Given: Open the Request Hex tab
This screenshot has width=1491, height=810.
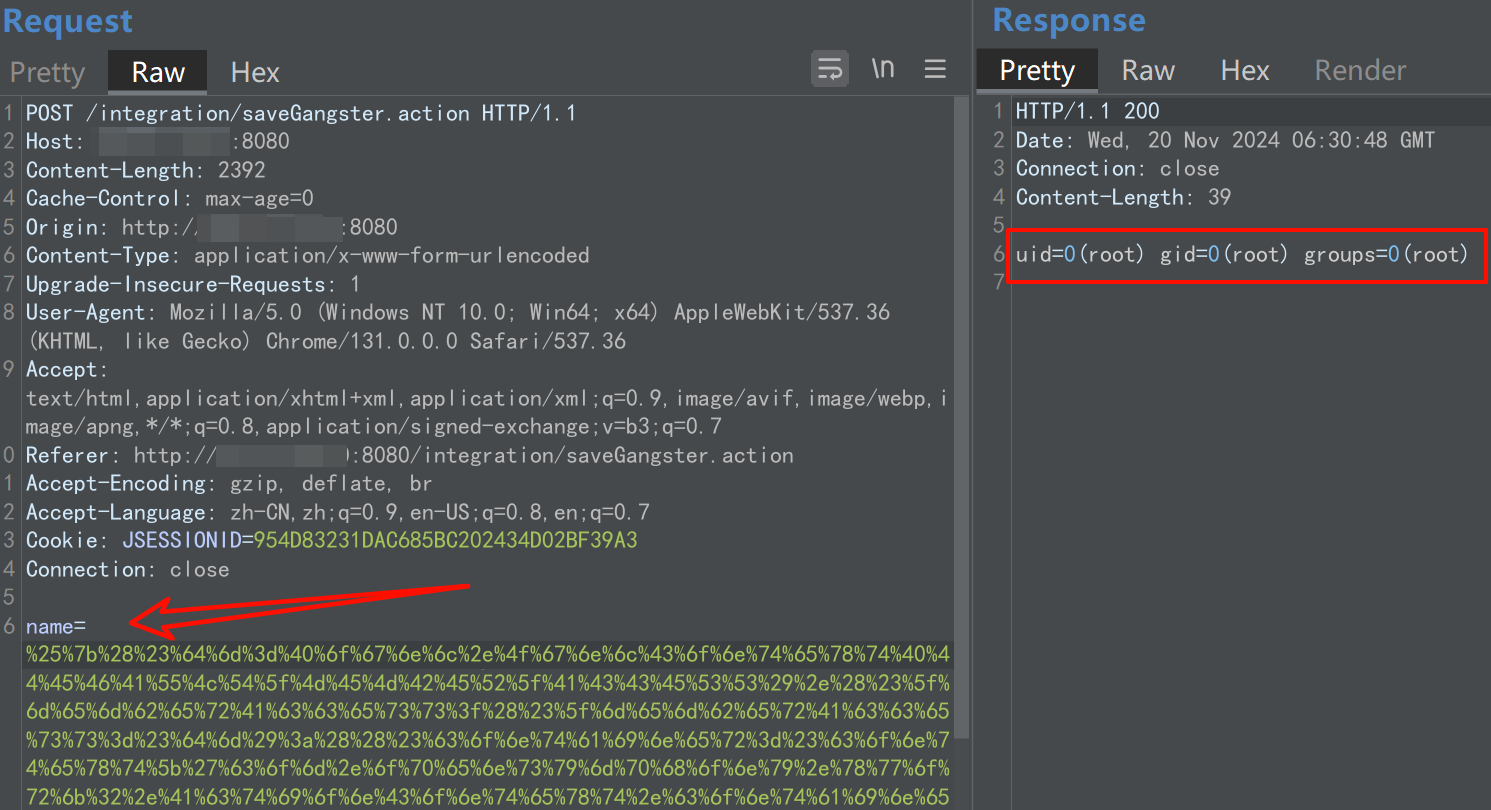Looking at the screenshot, I should (255, 72).
